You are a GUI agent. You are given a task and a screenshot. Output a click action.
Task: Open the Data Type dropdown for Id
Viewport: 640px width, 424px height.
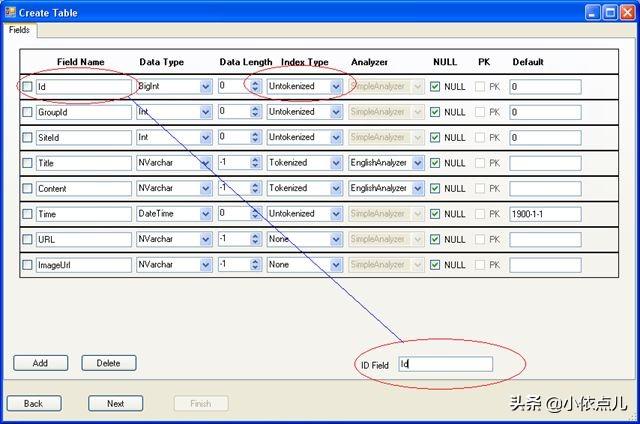[x=205, y=87]
